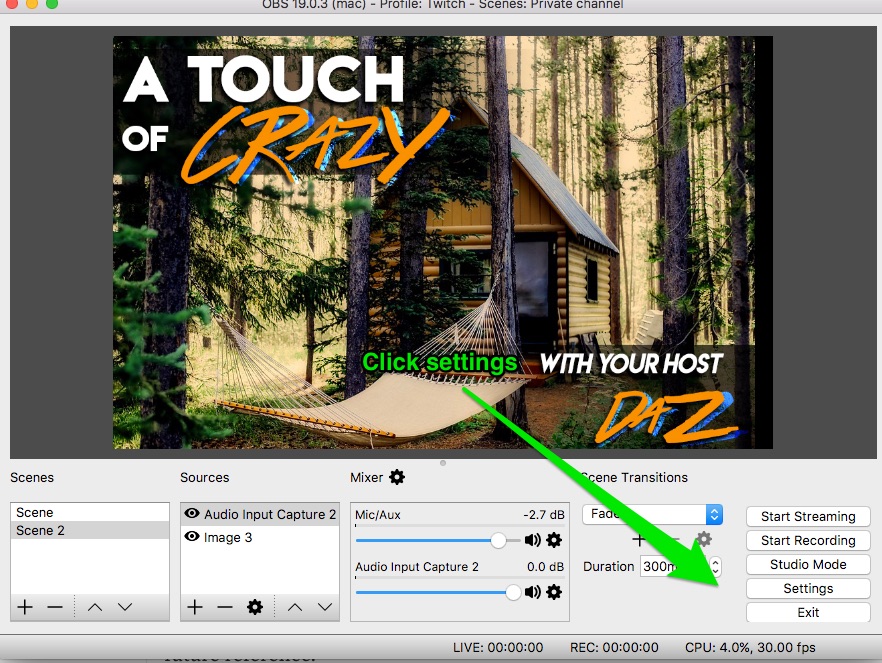
Task: Click Exit button
Action: (808, 612)
